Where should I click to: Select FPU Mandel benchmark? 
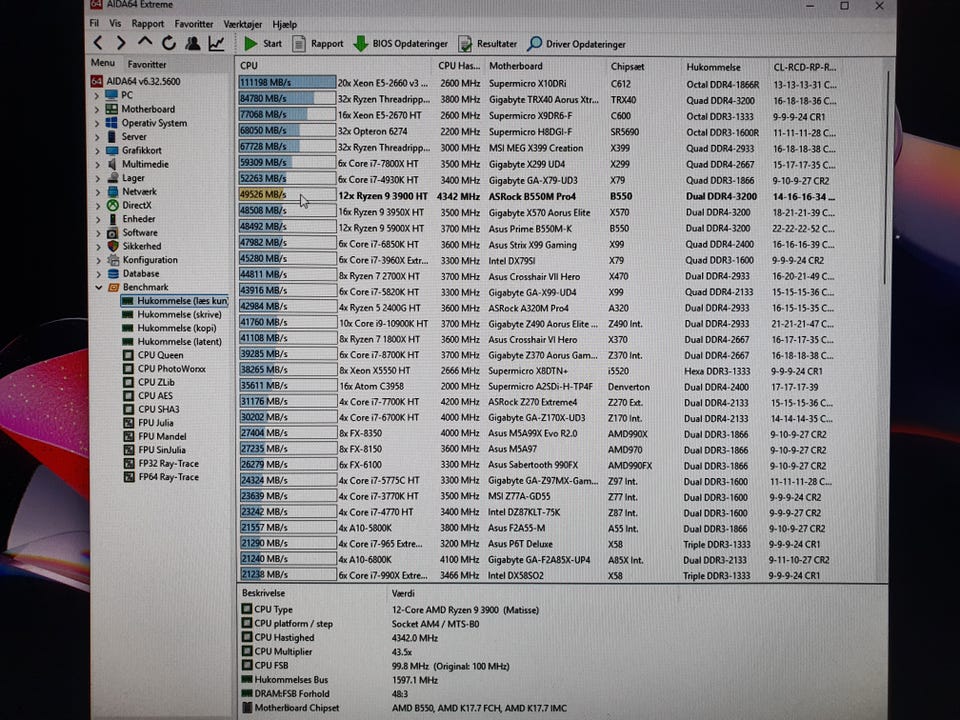tap(155, 436)
